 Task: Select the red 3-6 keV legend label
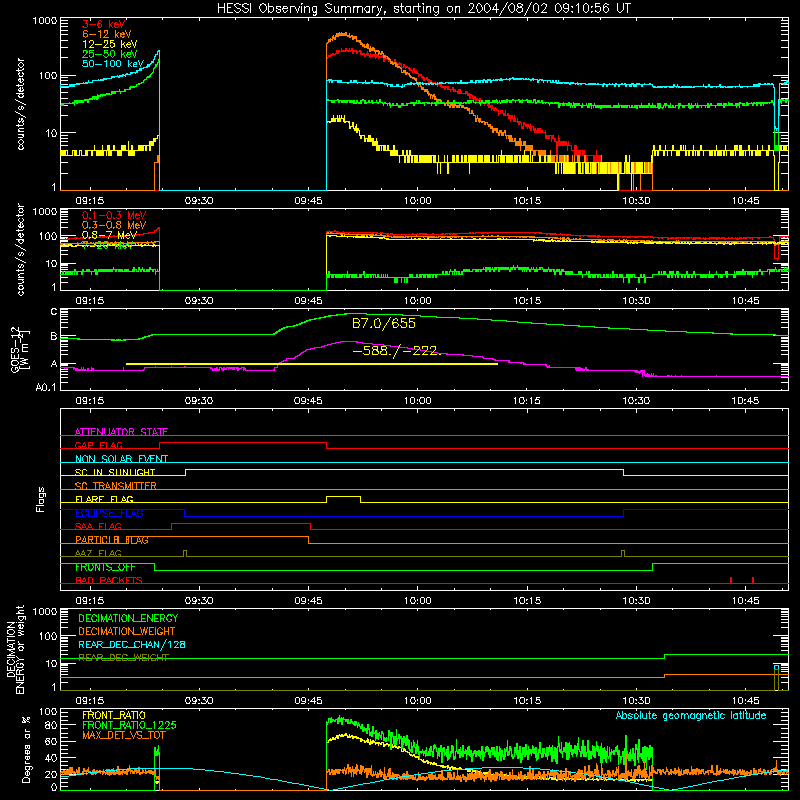pyautogui.click(x=103, y=24)
